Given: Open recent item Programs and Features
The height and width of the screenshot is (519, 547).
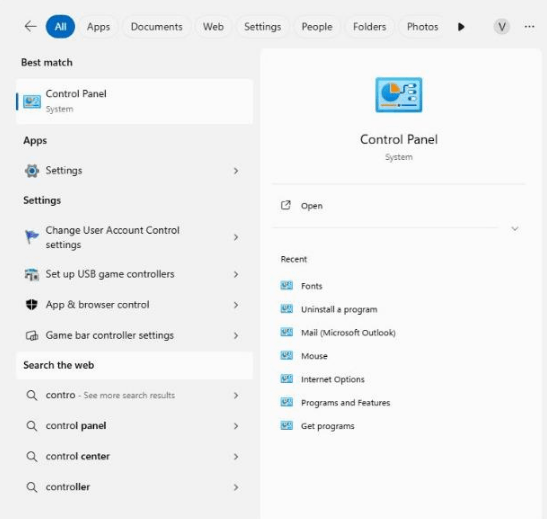Looking at the screenshot, I should [345, 403].
